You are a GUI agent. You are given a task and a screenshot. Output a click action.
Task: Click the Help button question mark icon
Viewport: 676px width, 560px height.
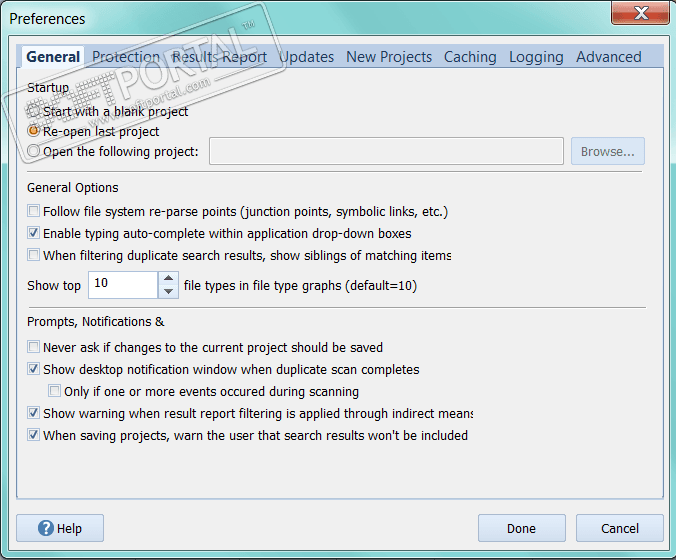tap(45, 528)
